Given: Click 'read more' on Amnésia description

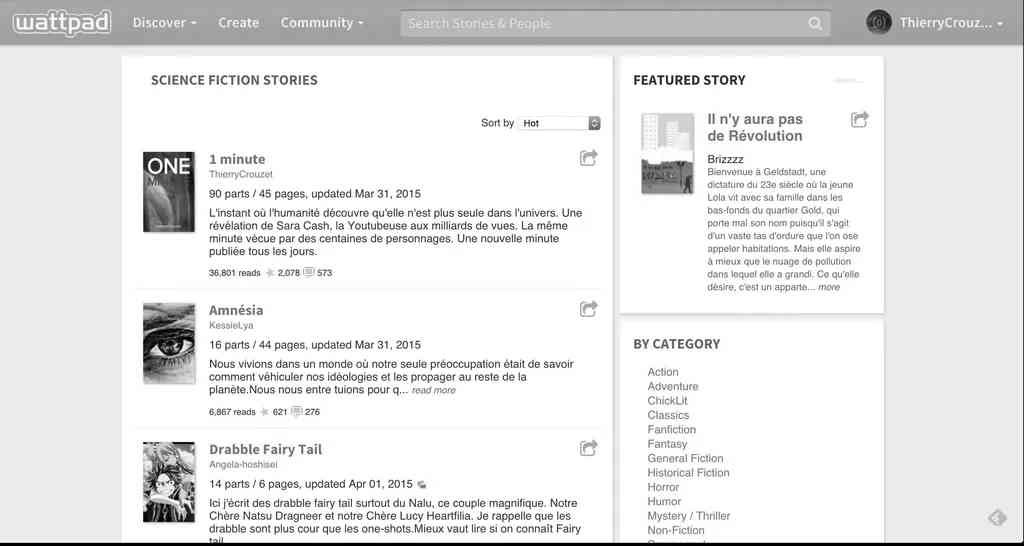Looking at the screenshot, I should [434, 390].
